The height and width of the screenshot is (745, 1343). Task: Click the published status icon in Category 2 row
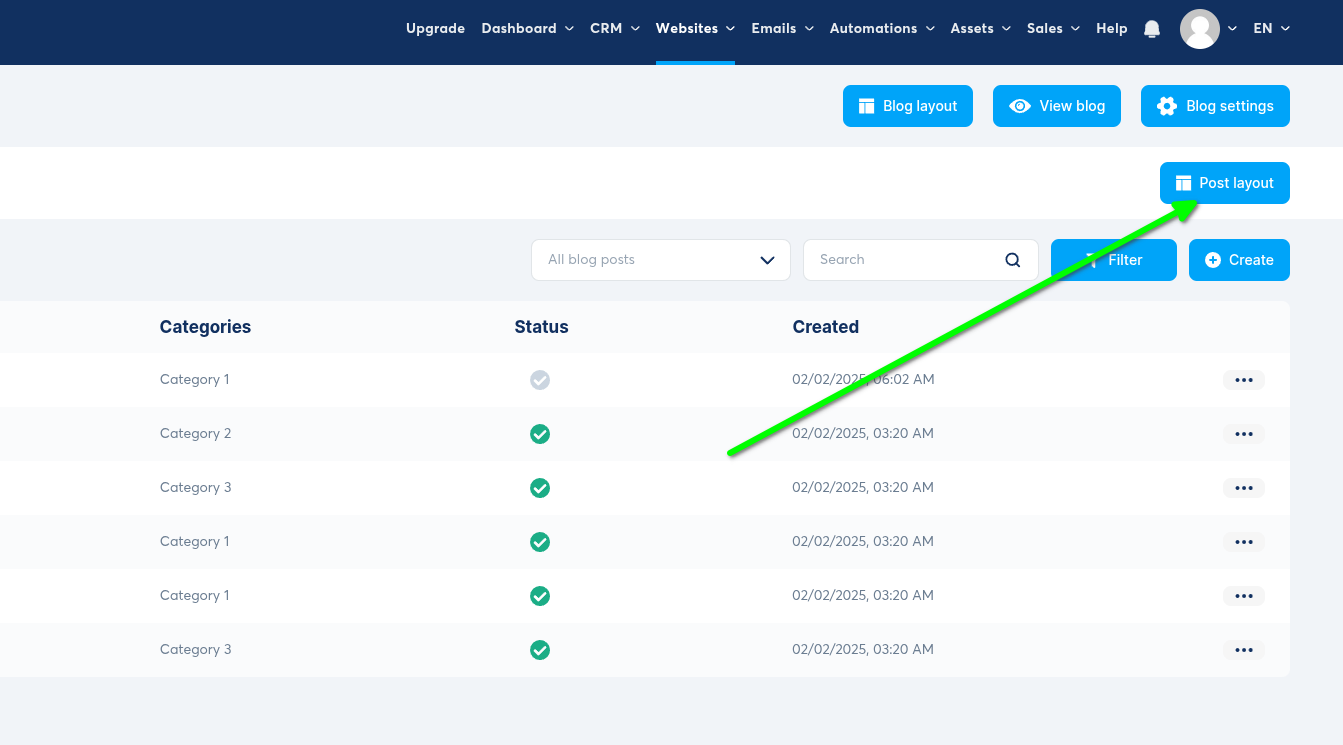click(x=540, y=434)
